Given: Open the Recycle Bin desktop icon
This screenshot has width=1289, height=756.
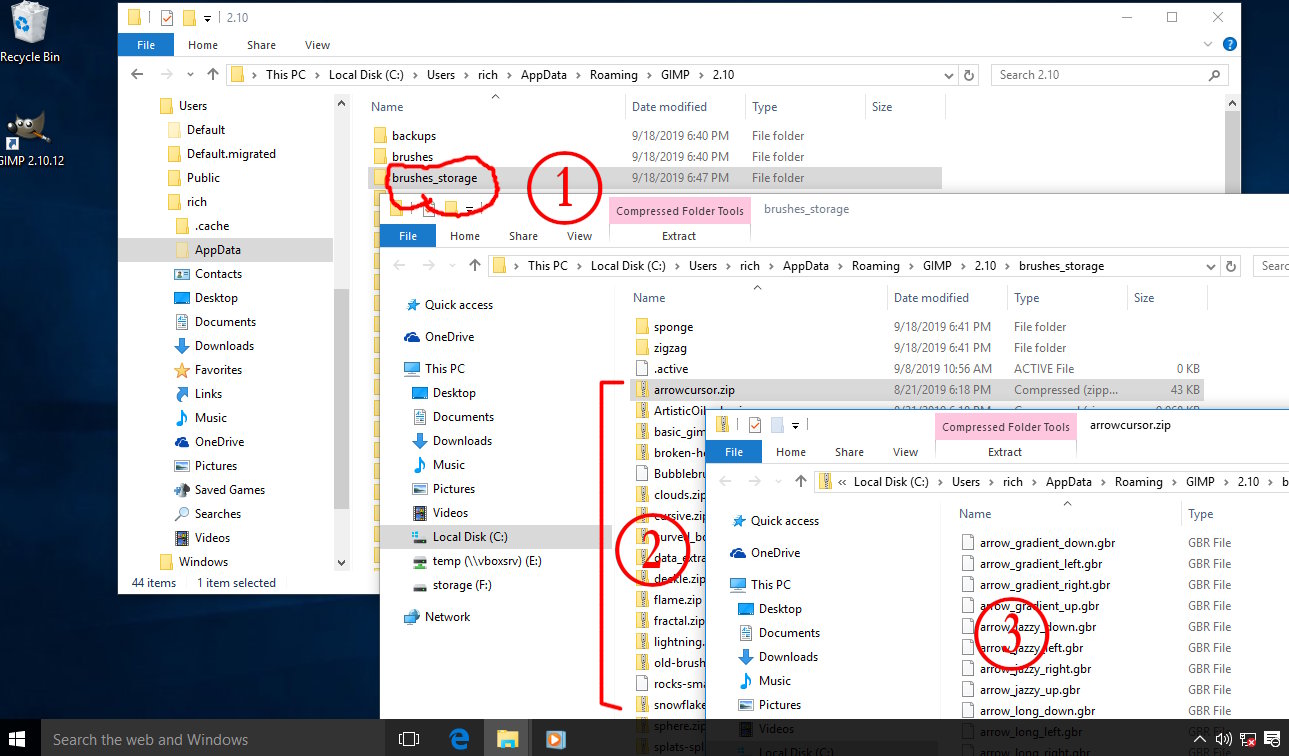Looking at the screenshot, I should pos(30,32).
